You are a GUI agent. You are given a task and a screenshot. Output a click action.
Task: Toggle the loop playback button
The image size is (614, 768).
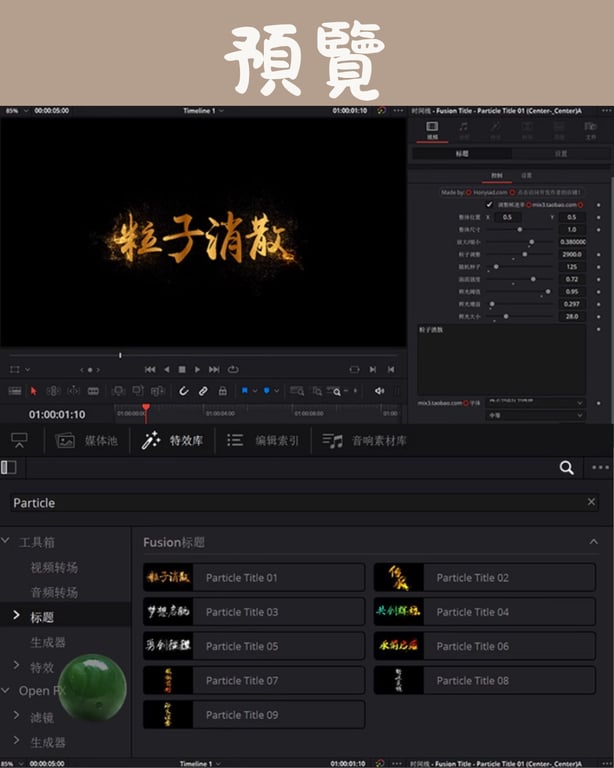coord(233,369)
